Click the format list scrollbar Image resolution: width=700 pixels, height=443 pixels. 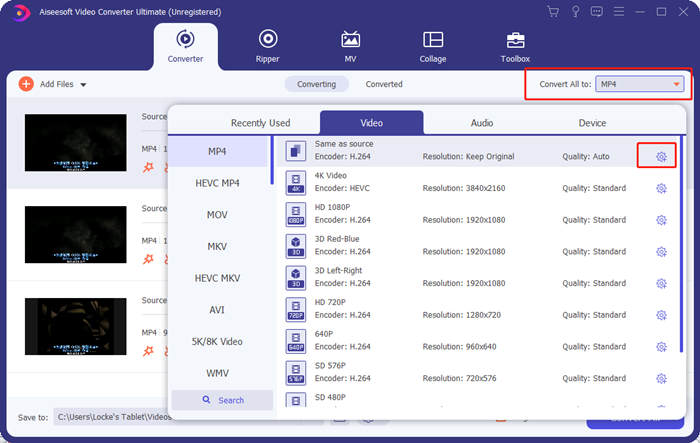[x=272, y=160]
